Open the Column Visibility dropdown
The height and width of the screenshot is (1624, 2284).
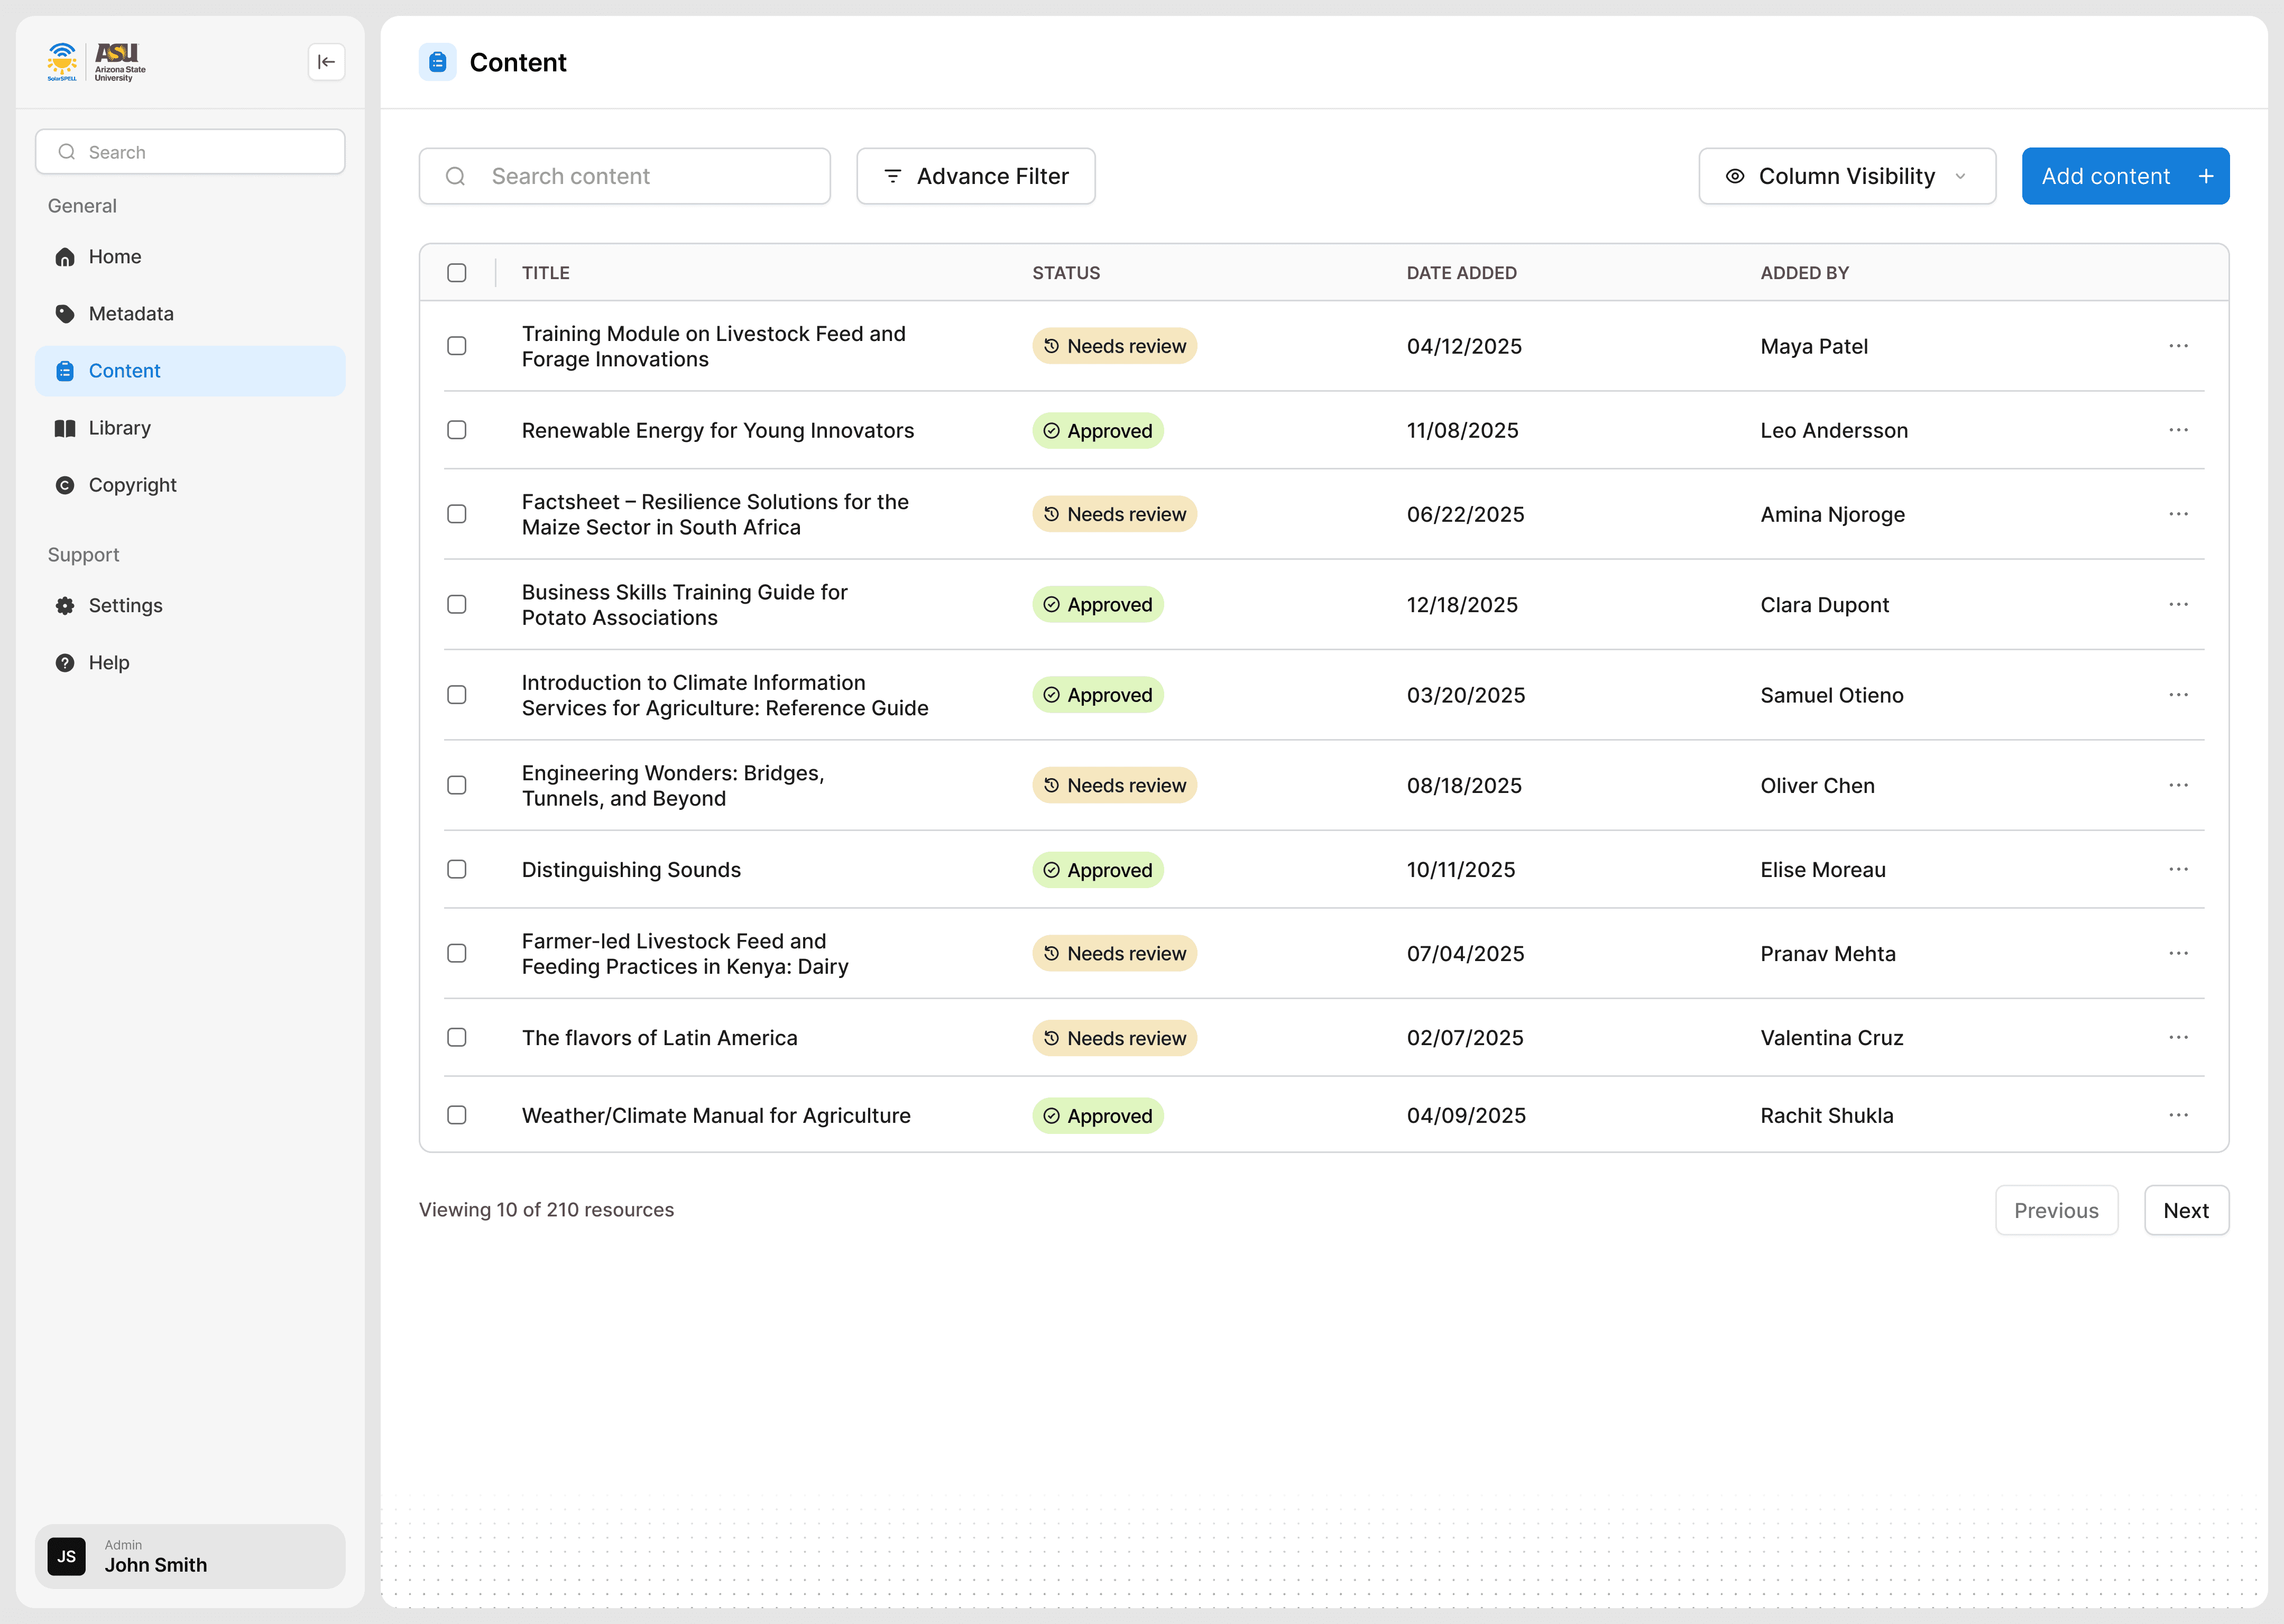tap(1846, 176)
